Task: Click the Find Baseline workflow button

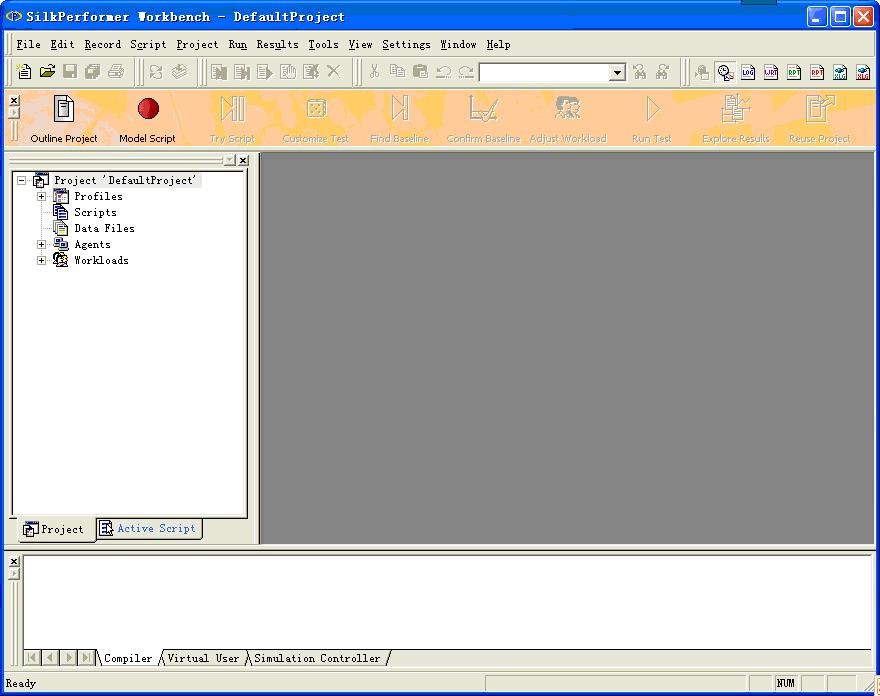Action: click(400, 119)
